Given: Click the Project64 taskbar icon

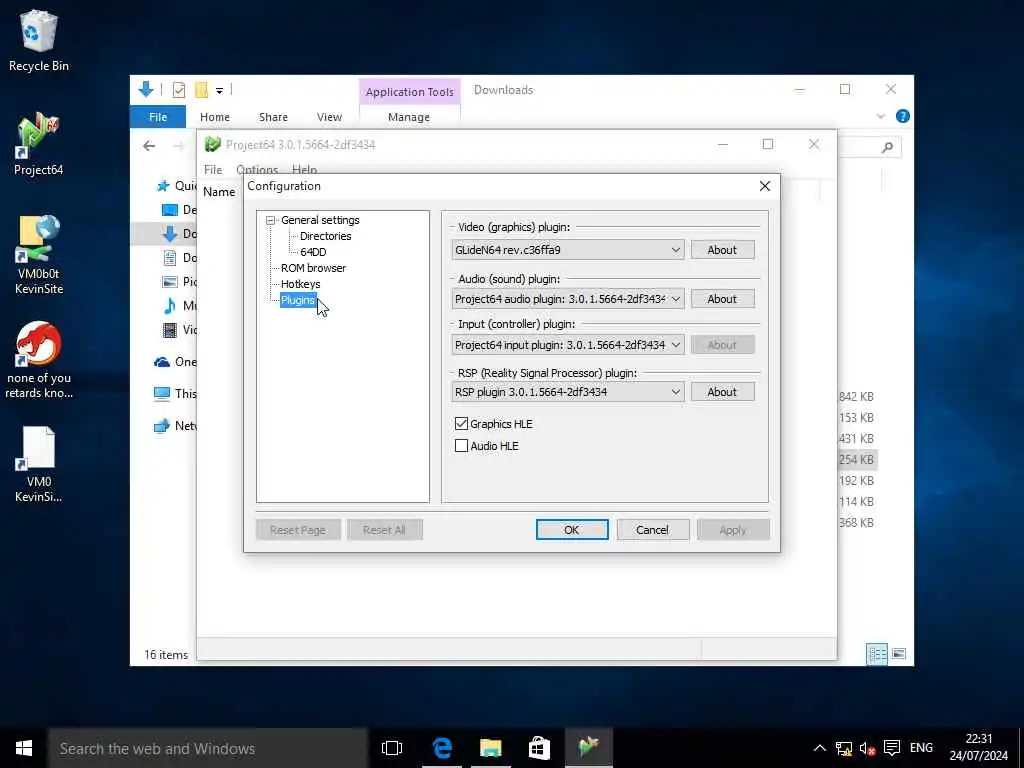Looking at the screenshot, I should [x=588, y=748].
